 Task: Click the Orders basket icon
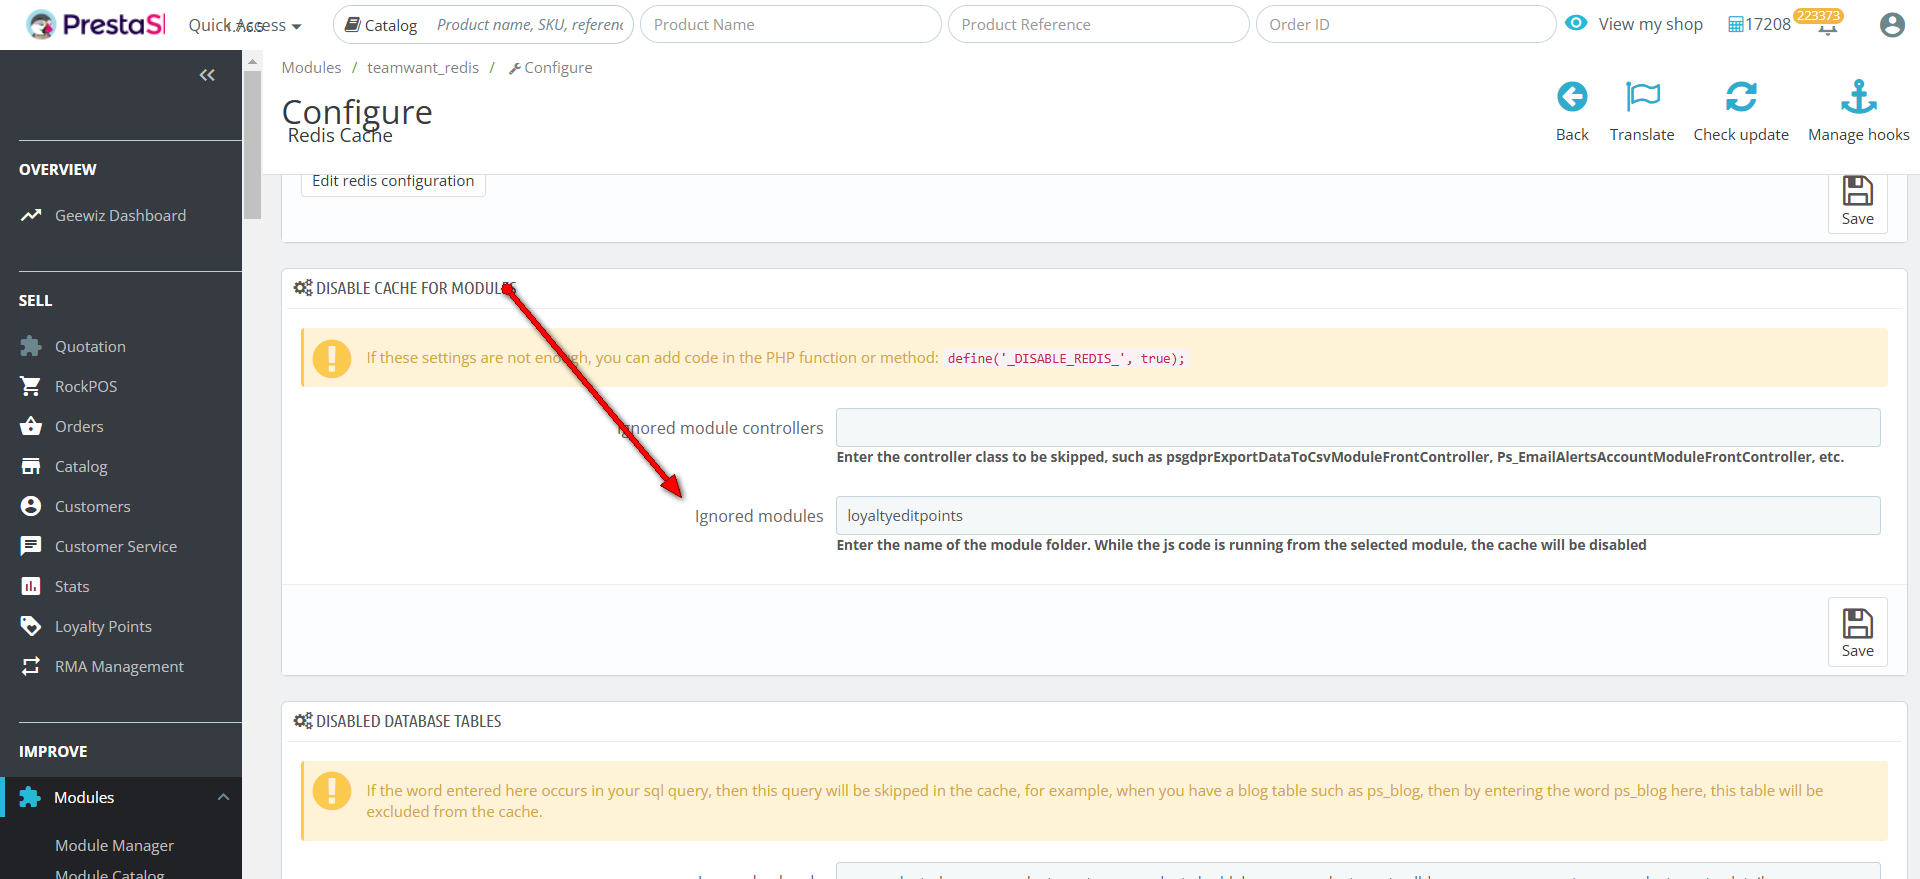(31, 426)
